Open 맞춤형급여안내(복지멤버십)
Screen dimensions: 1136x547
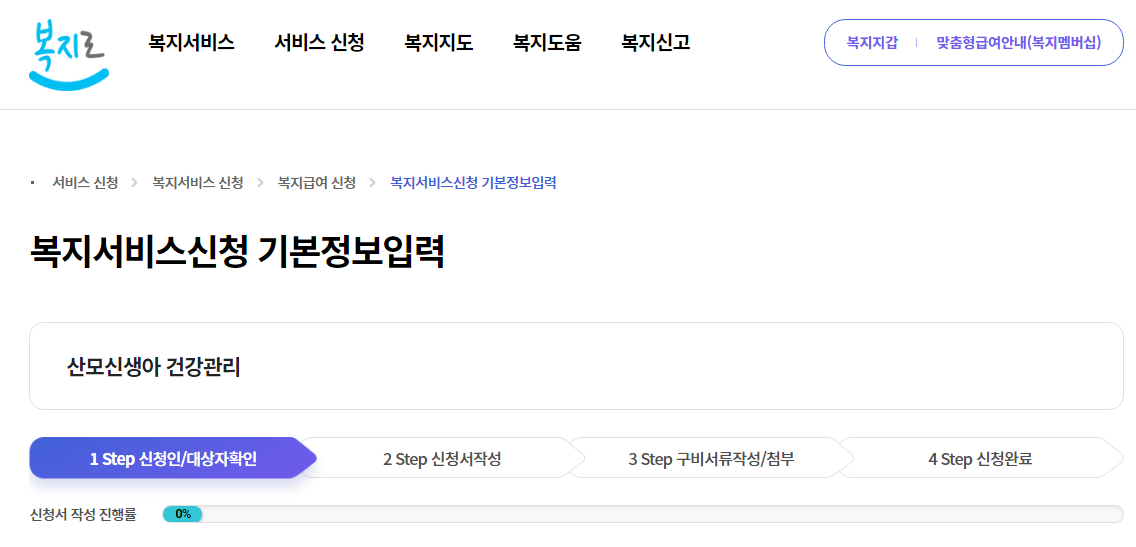click(x=1018, y=43)
